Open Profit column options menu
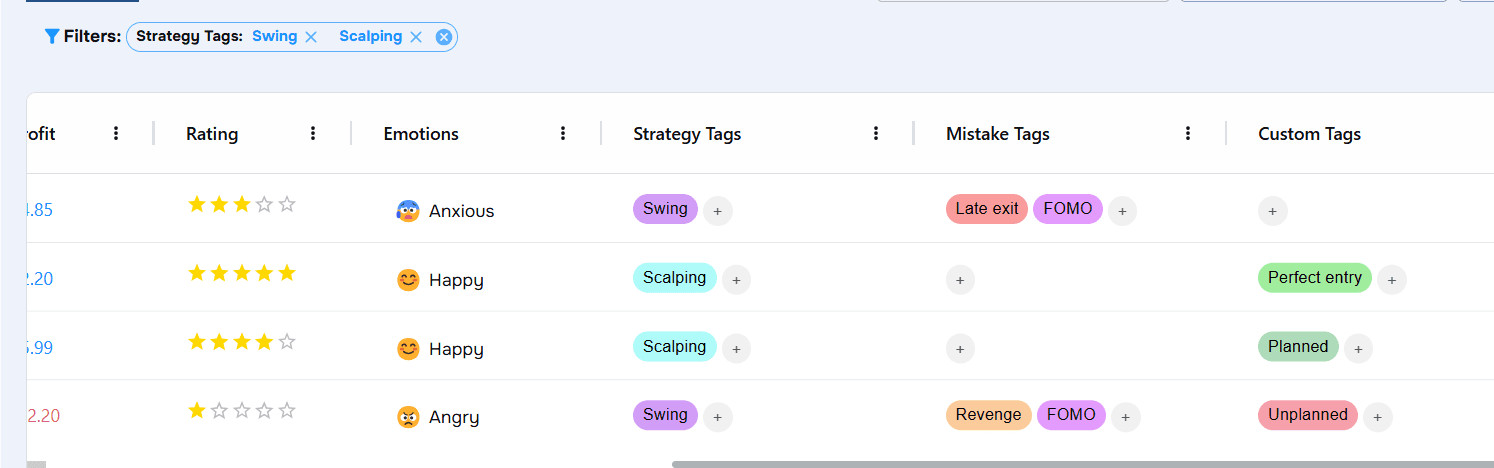Screen dimensions: 1494x468 click(116, 133)
